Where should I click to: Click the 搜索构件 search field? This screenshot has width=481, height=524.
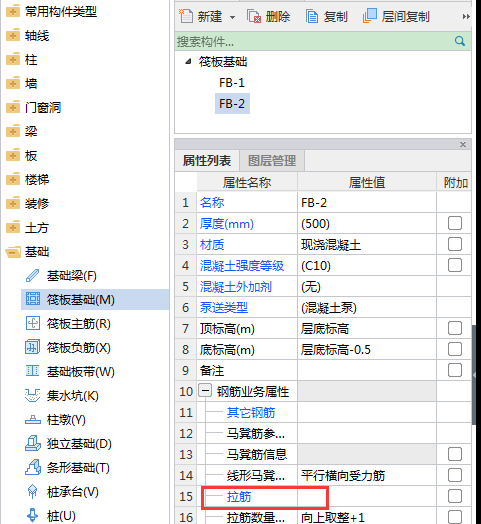[x=314, y=41]
